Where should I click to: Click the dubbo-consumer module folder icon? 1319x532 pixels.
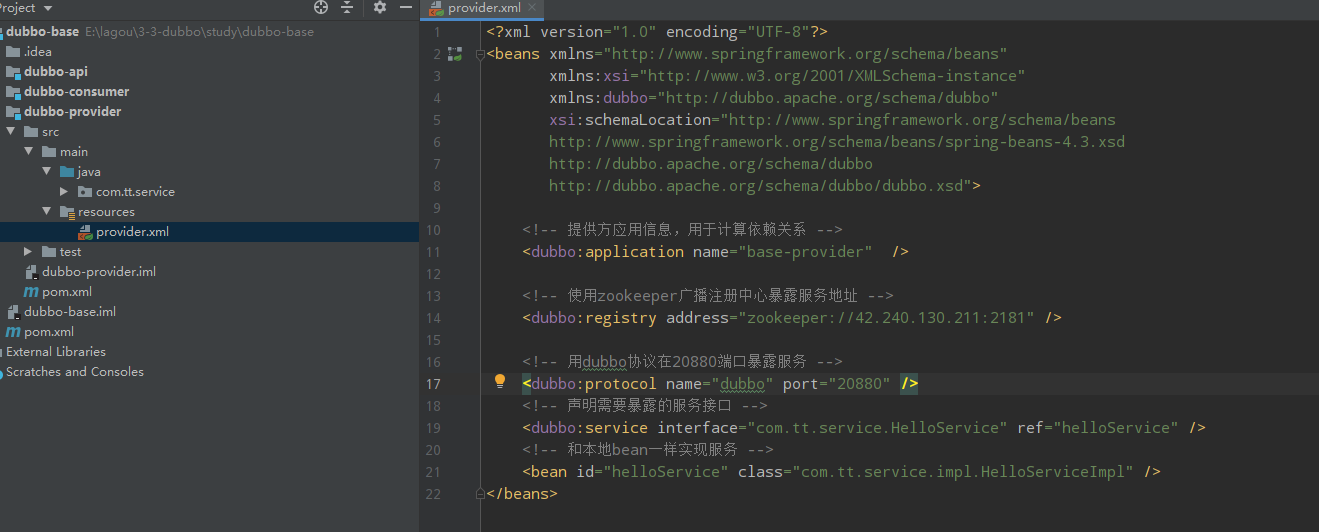(13, 92)
